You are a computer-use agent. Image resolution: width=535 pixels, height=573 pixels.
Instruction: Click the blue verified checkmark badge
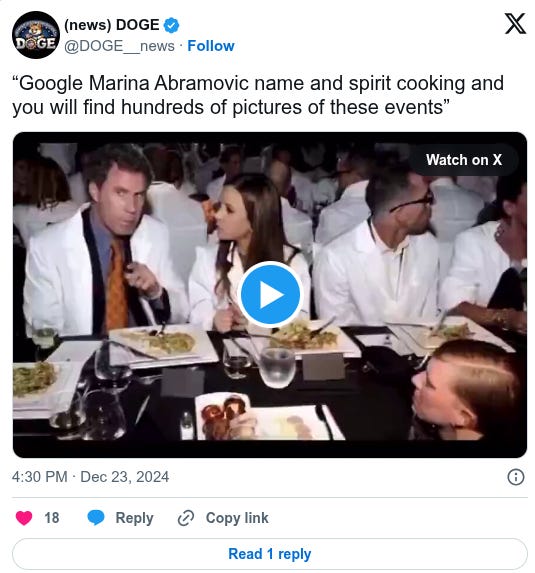click(x=171, y=25)
